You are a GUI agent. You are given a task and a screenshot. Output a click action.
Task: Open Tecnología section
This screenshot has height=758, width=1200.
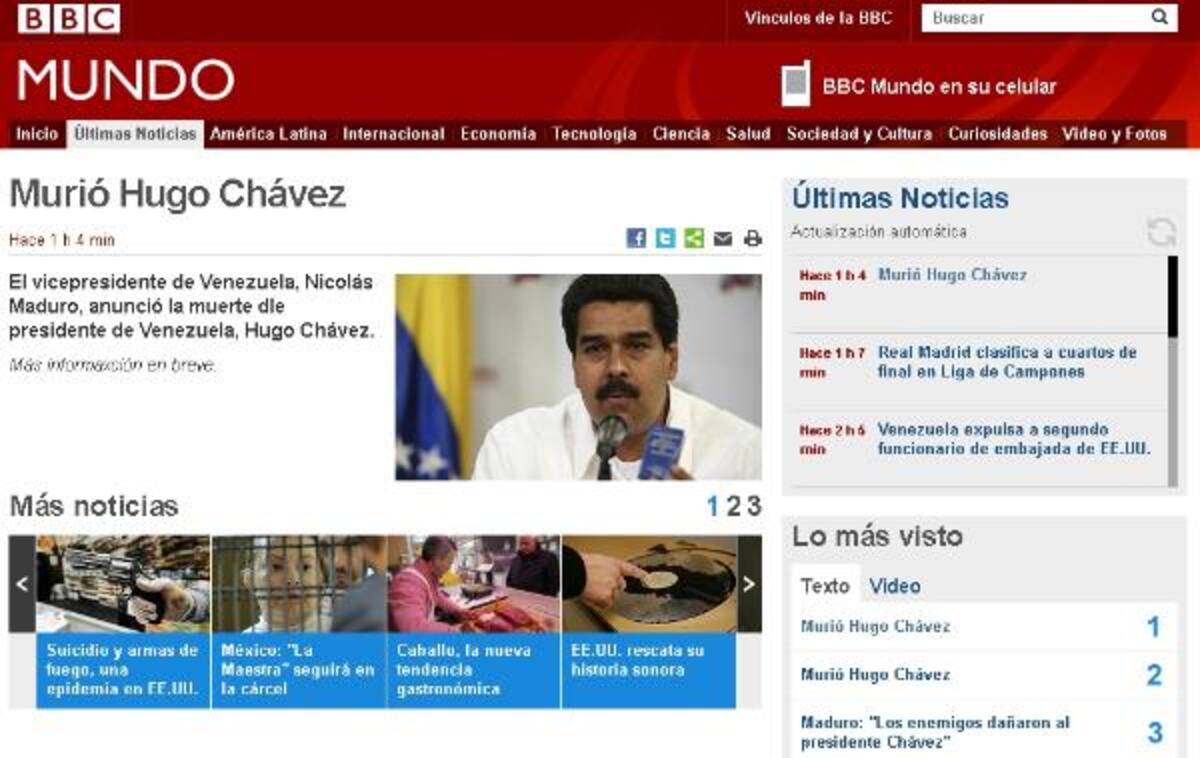(x=594, y=134)
